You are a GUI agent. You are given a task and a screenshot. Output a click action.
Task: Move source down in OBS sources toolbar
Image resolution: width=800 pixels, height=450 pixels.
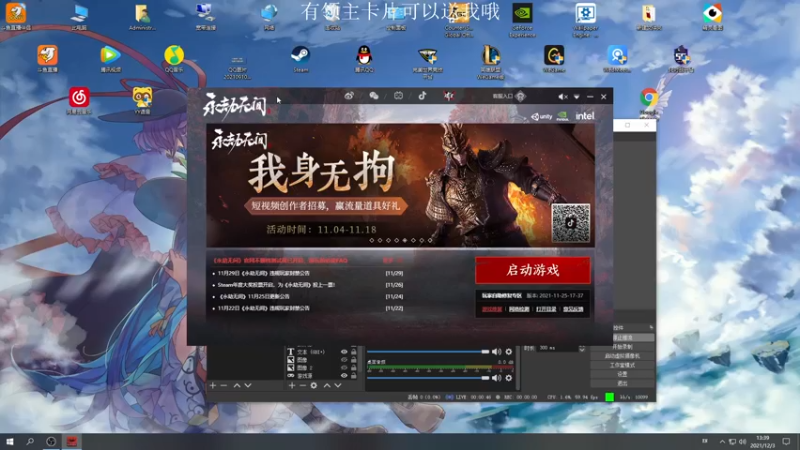pyautogui.click(x=338, y=385)
